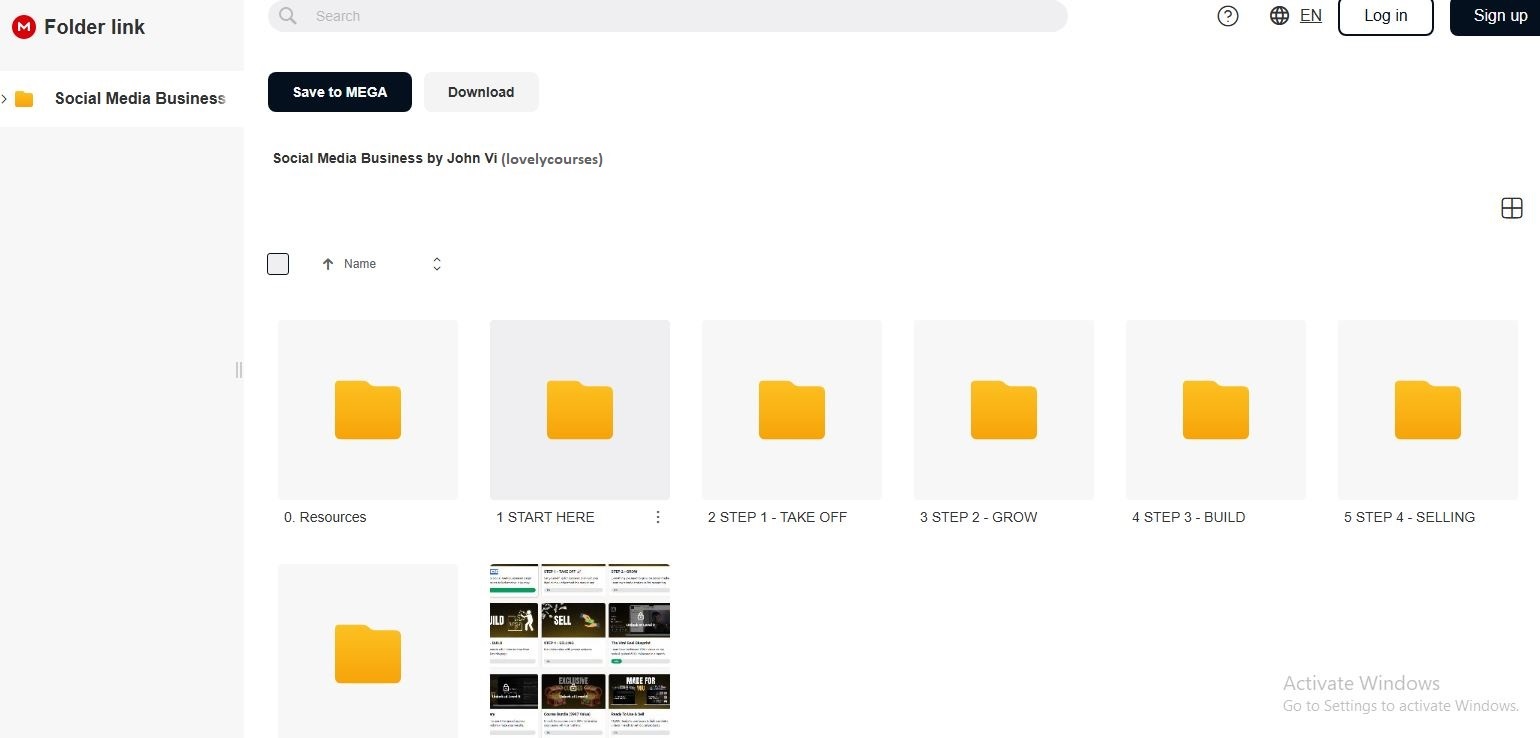Open 1 START HERE three-dot menu
The width and height of the screenshot is (1540, 738).
pyautogui.click(x=657, y=517)
